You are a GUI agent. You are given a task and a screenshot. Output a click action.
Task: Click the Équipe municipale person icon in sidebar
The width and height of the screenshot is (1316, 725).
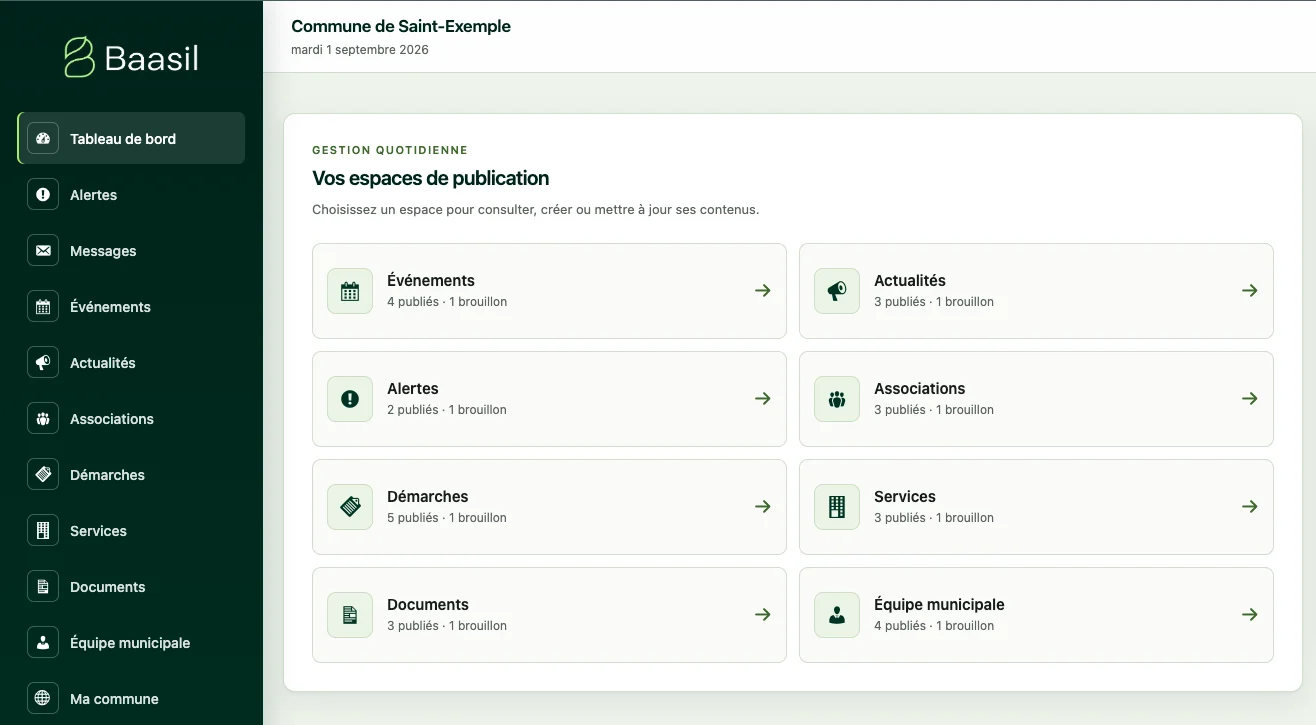[43, 643]
